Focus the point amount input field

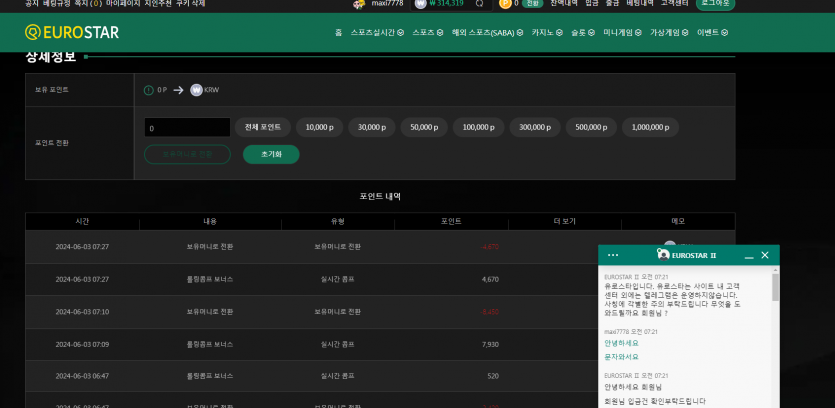tap(187, 127)
